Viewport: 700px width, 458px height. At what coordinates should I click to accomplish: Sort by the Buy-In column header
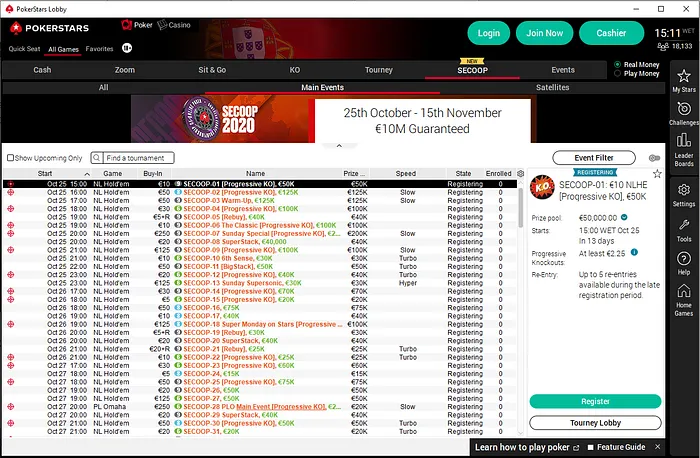153,173
